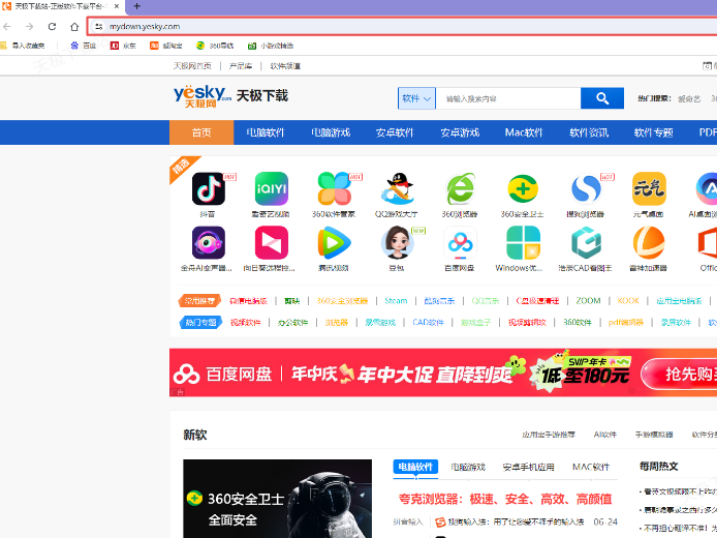Click the mydown.yesky.com address bar

[402, 27]
